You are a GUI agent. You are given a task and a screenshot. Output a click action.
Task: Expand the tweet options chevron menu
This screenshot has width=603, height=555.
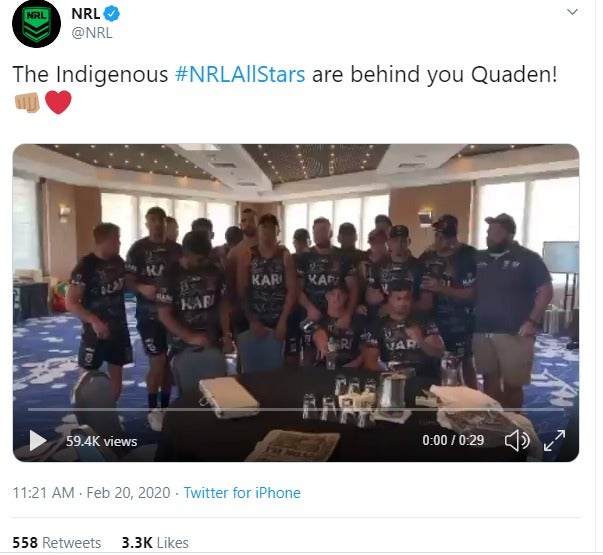pos(572,12)
